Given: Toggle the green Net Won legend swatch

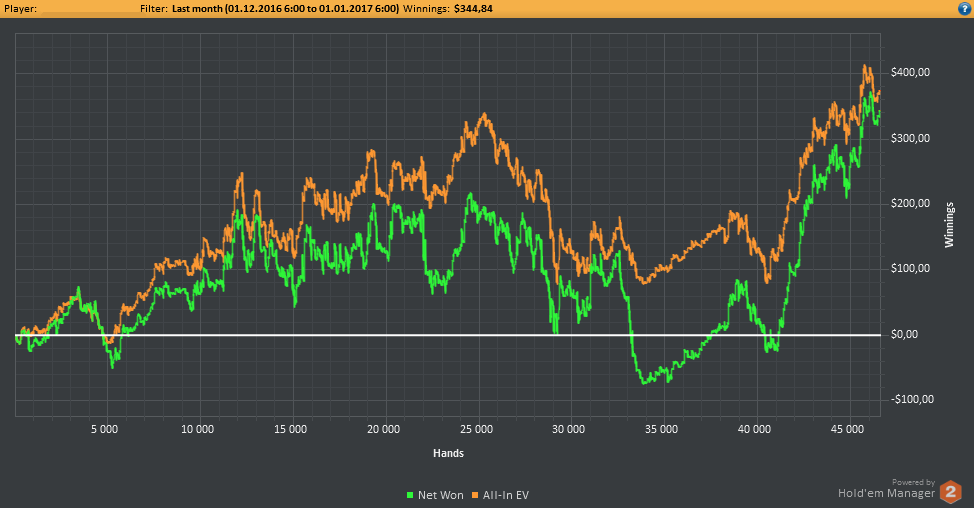Looking at the screenshot, I should (x=410, y=495).
